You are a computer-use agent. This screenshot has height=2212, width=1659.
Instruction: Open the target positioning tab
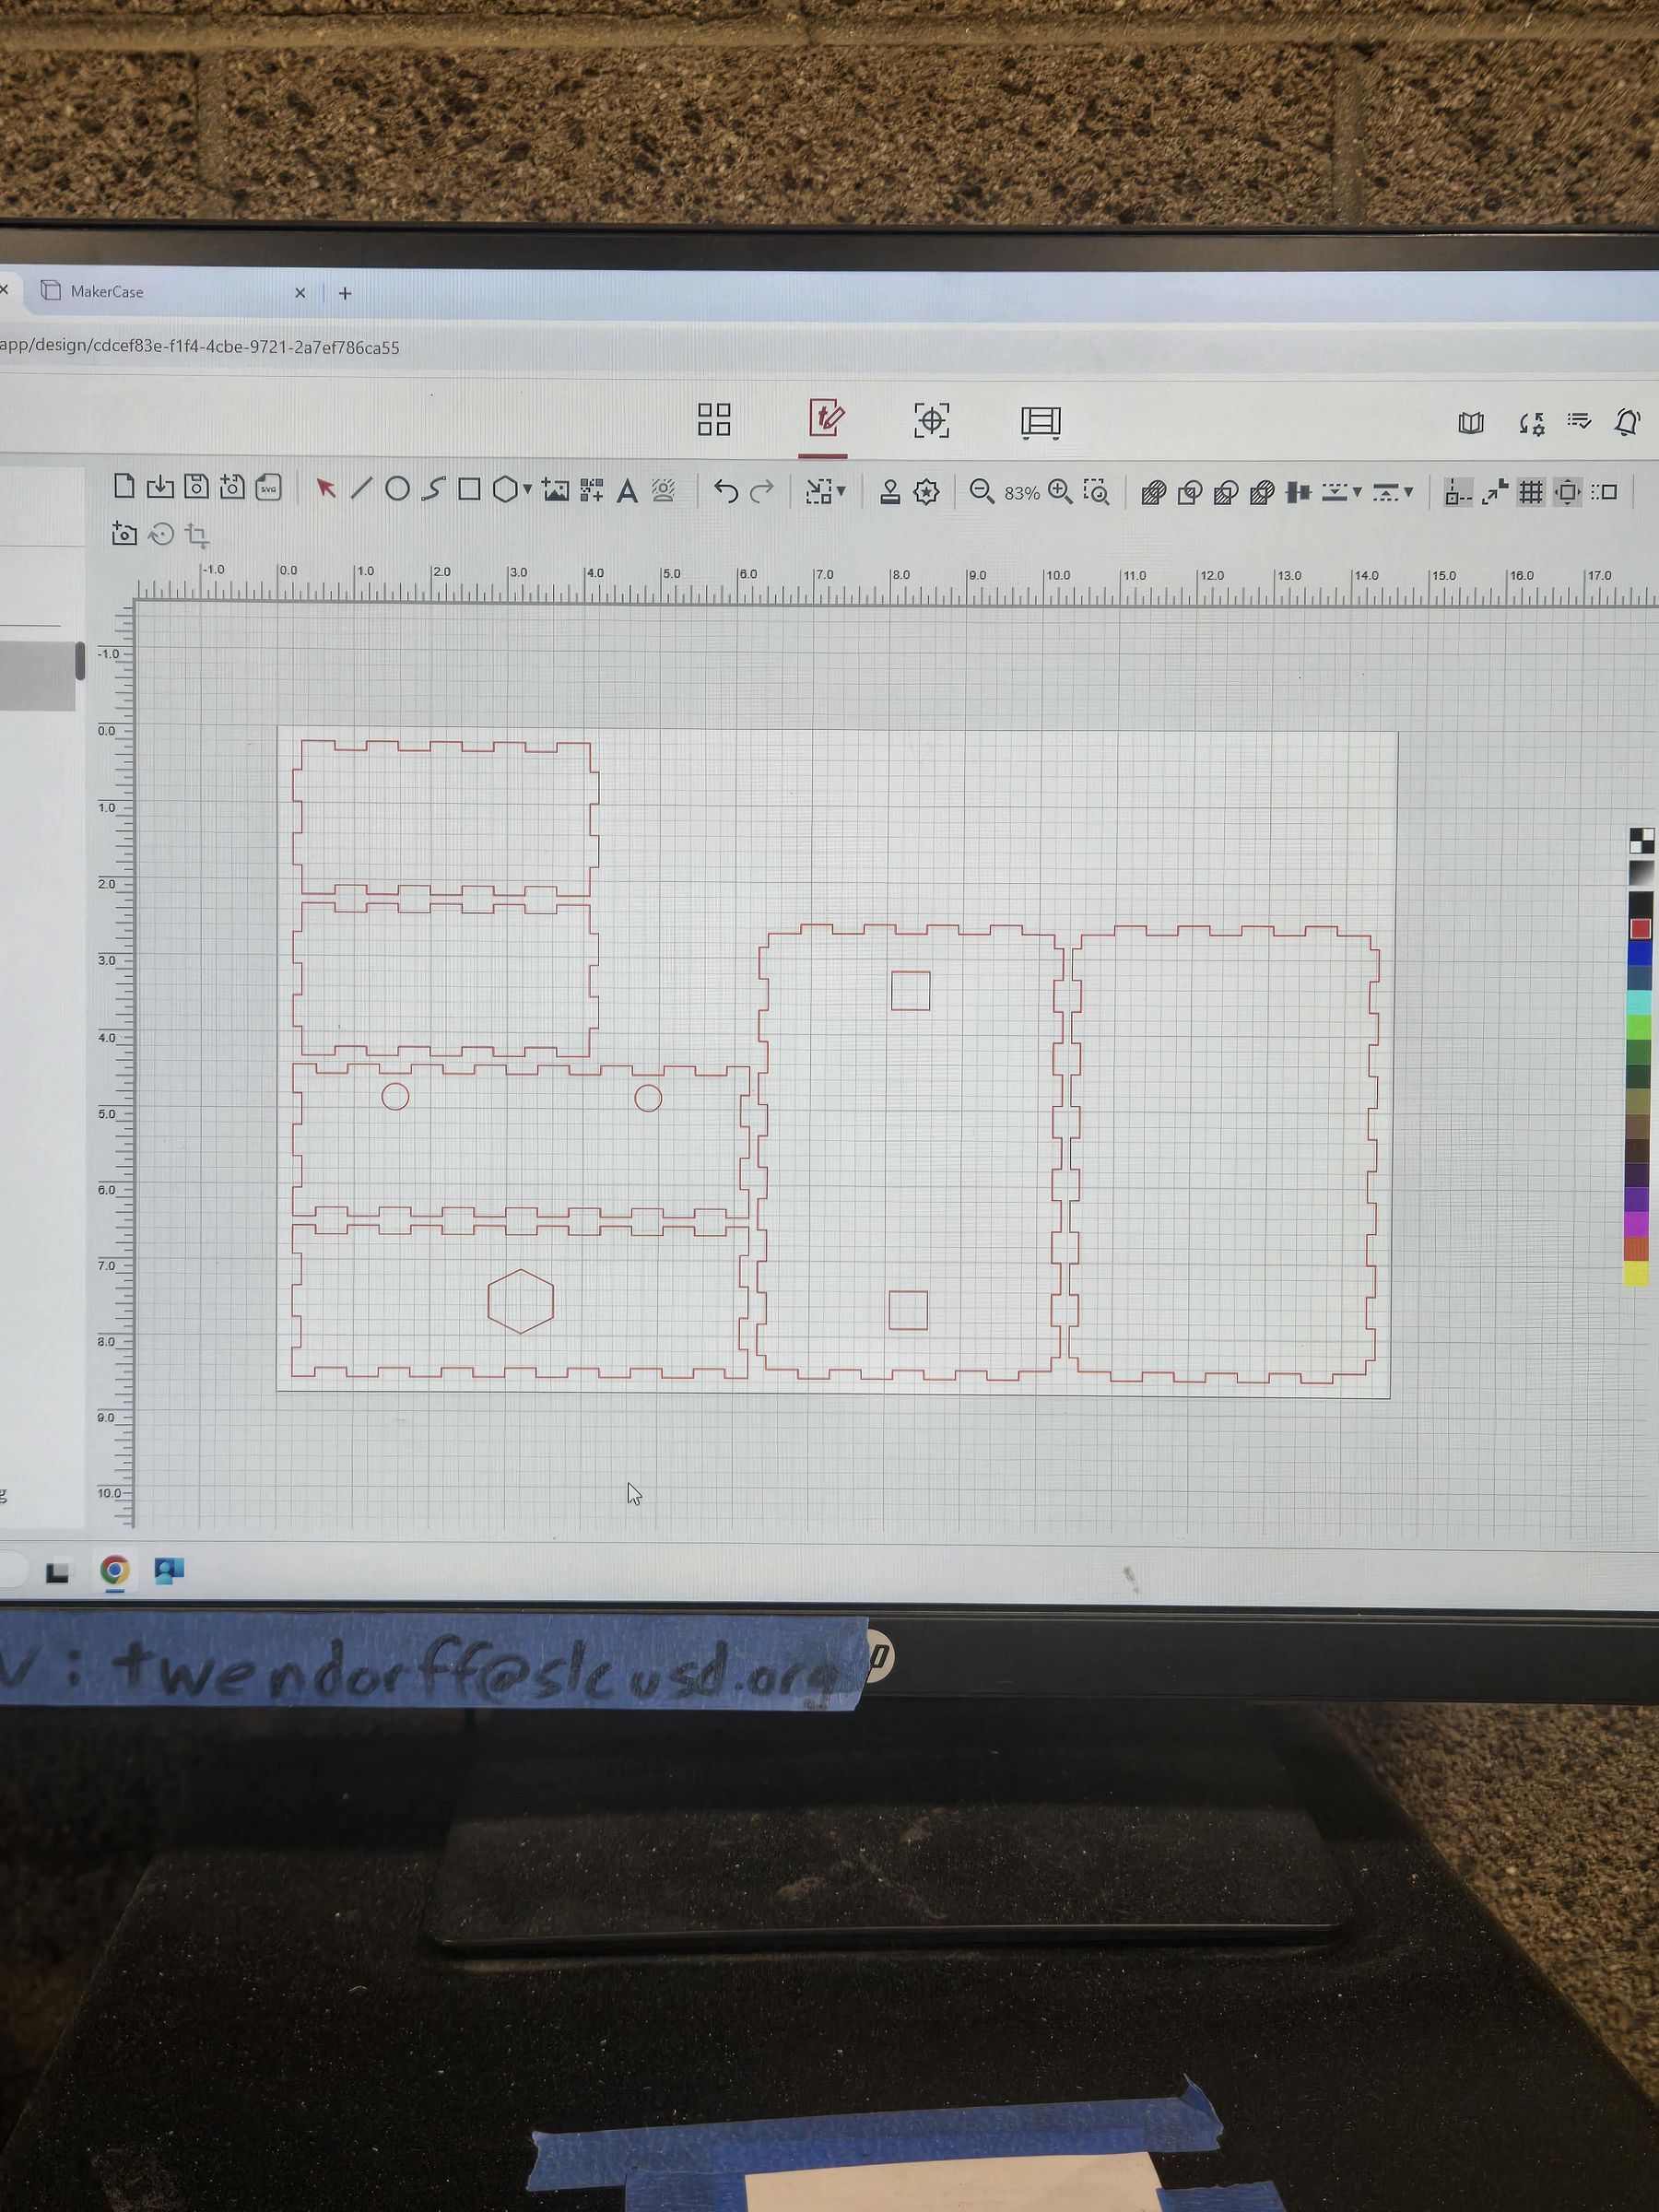point(932,420)
